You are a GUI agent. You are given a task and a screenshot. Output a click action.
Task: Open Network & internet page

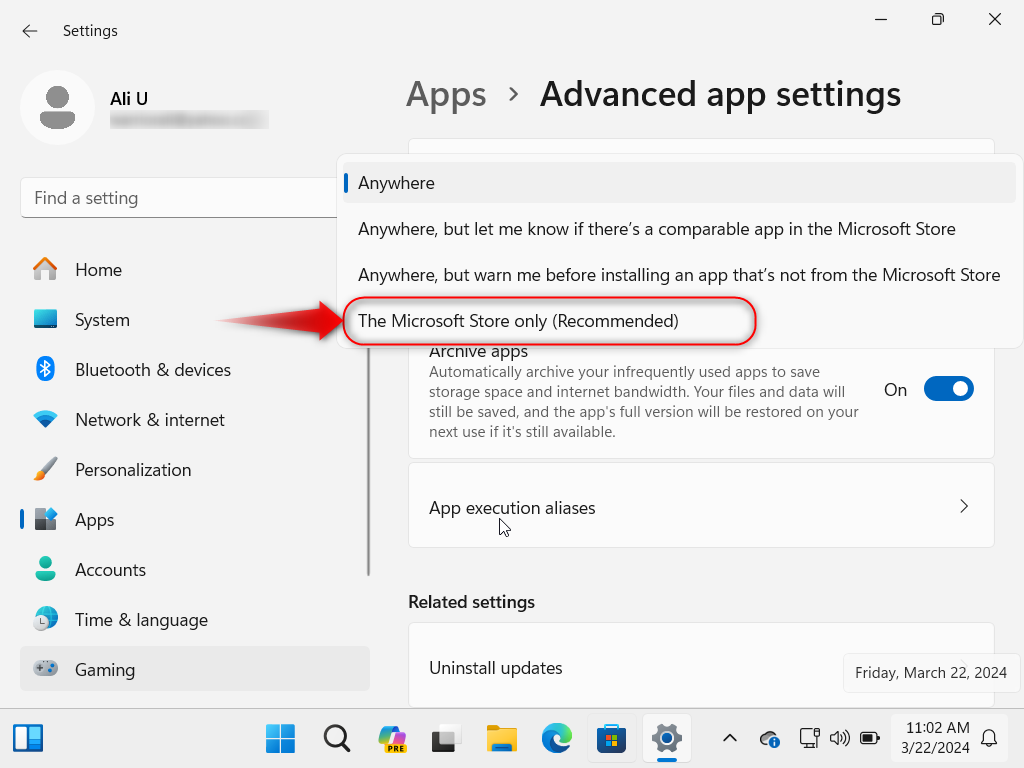(x=195, y=419)
